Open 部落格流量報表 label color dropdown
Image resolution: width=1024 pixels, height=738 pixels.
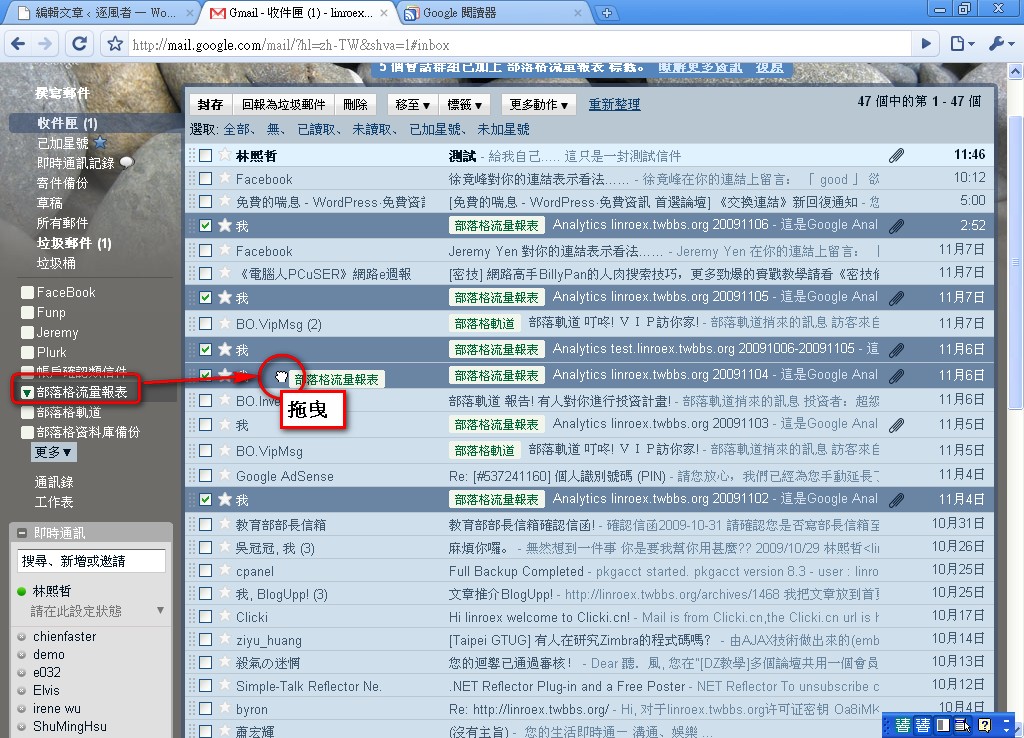[27, 393]
